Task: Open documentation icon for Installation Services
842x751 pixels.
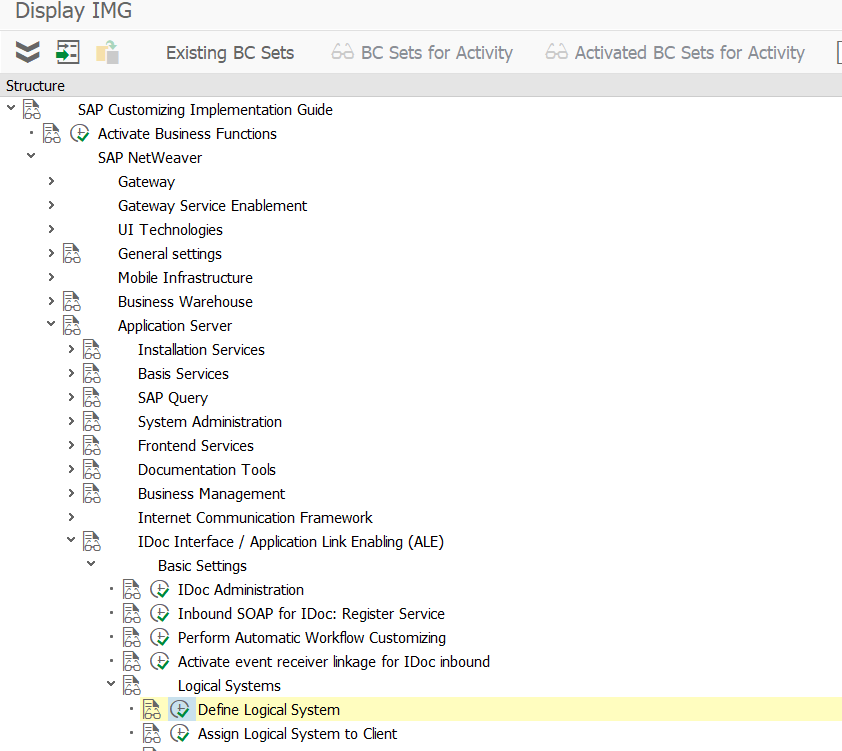Action: point(91,349)
